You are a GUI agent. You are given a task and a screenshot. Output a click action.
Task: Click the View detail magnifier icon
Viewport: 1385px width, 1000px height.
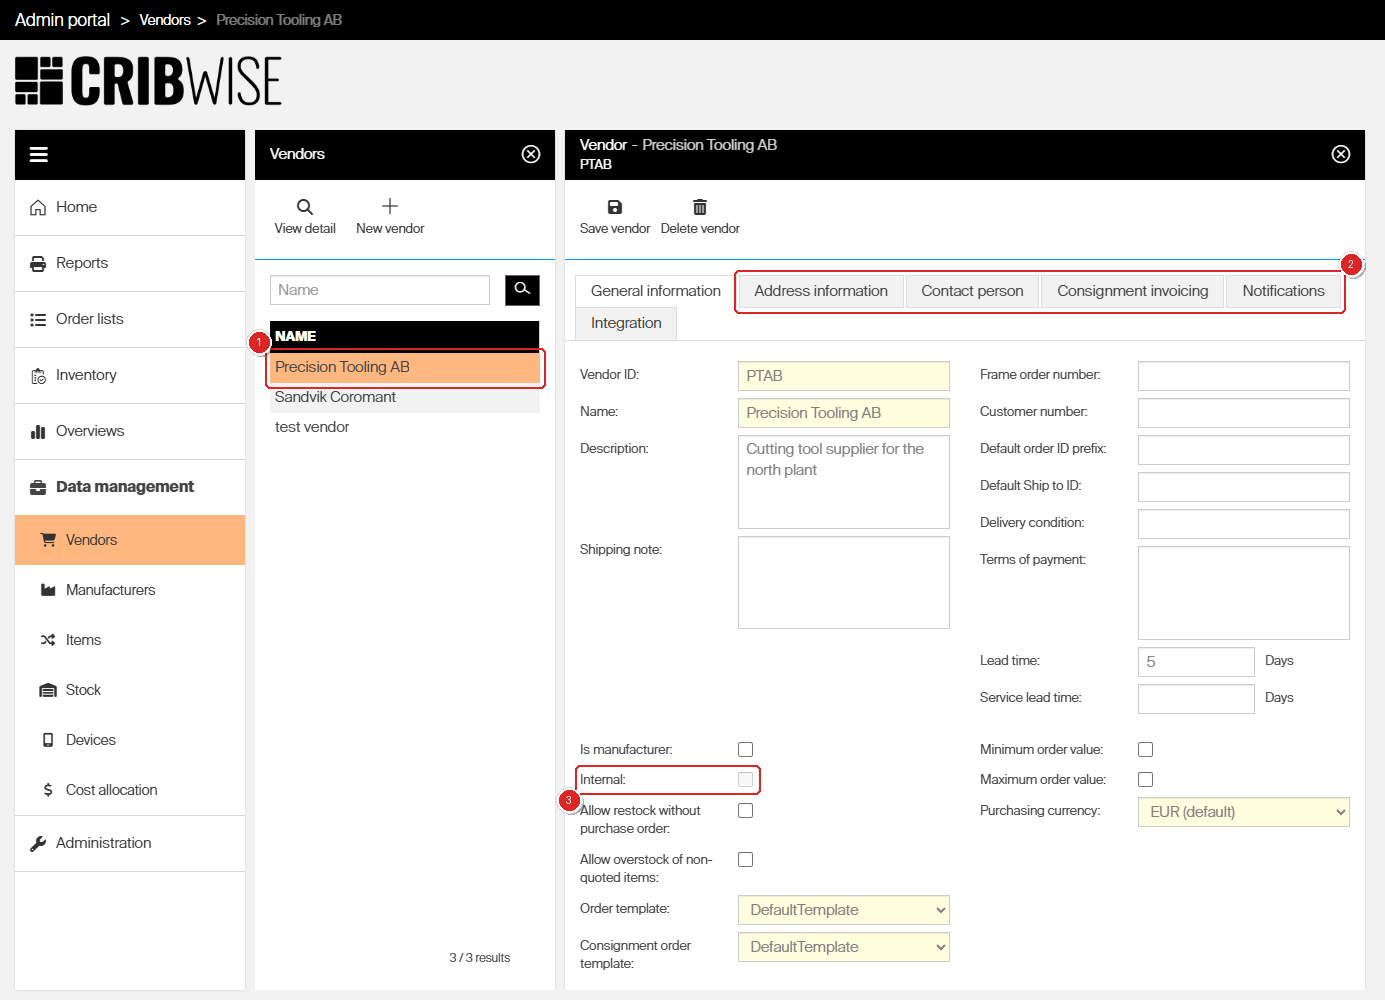coord(305,207)
